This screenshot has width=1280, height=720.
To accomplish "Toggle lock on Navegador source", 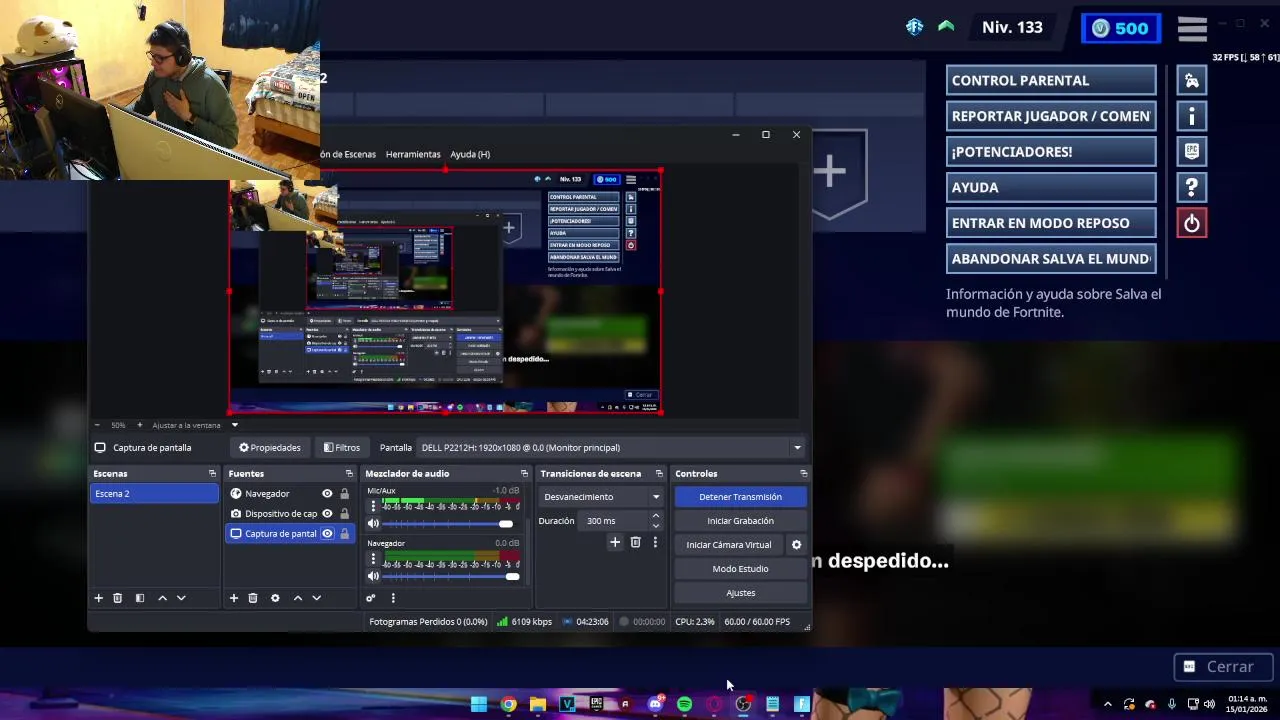I will [x=344, y=493].
